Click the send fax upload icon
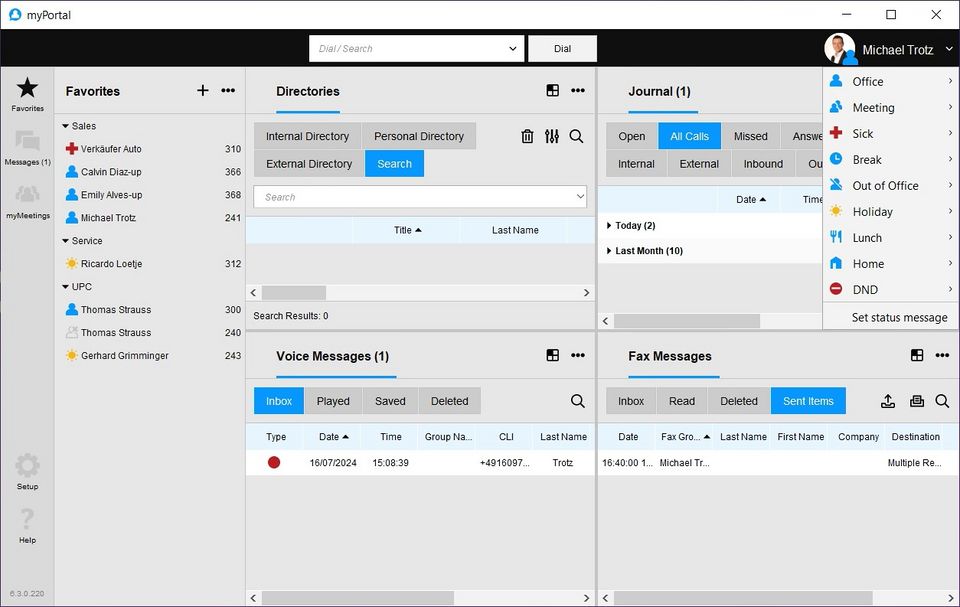Screen dimensions: 960x607 (887, 400)
